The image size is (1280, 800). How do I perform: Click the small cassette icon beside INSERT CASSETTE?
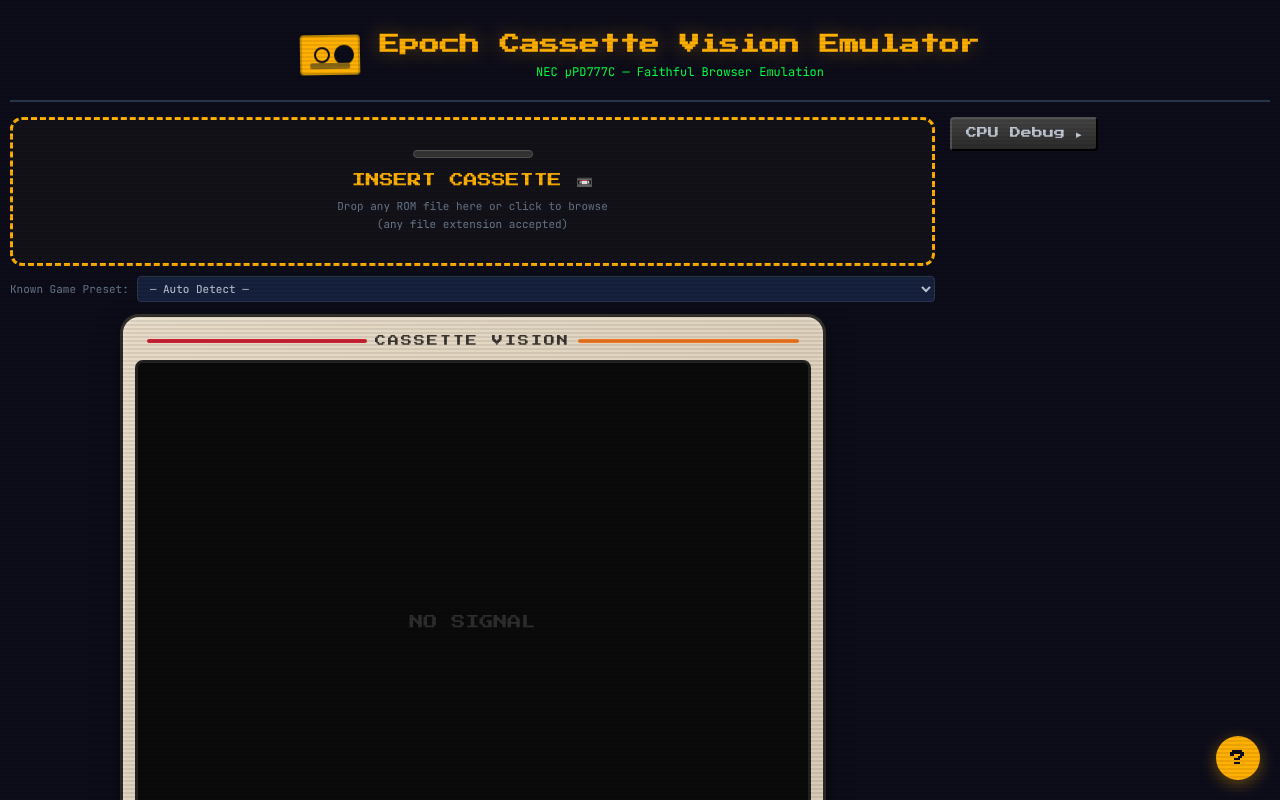(584, 181)
